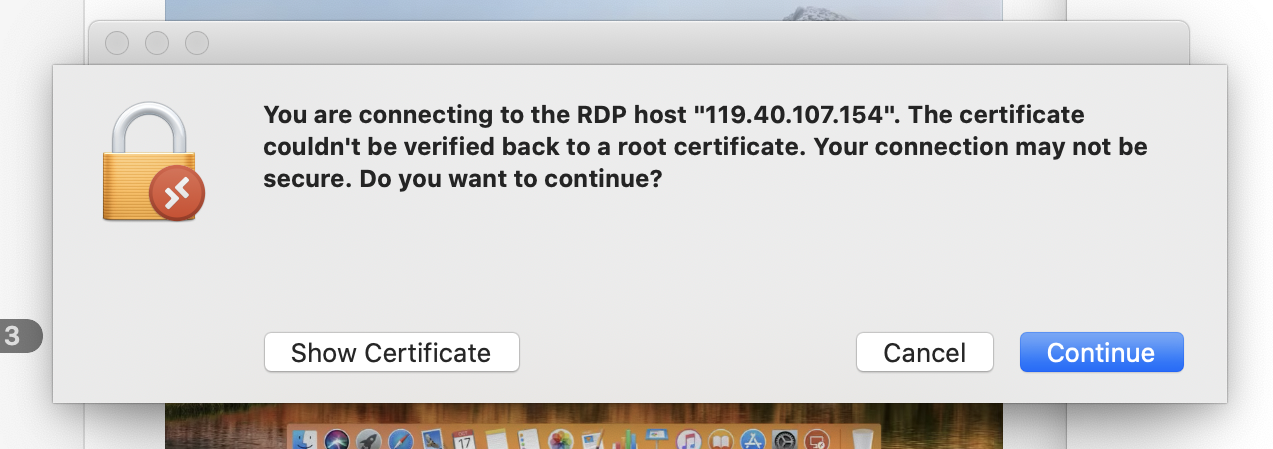Open Photos pinwheel icon in dock
Viewport: 1273px width, 449px height.
560,440
